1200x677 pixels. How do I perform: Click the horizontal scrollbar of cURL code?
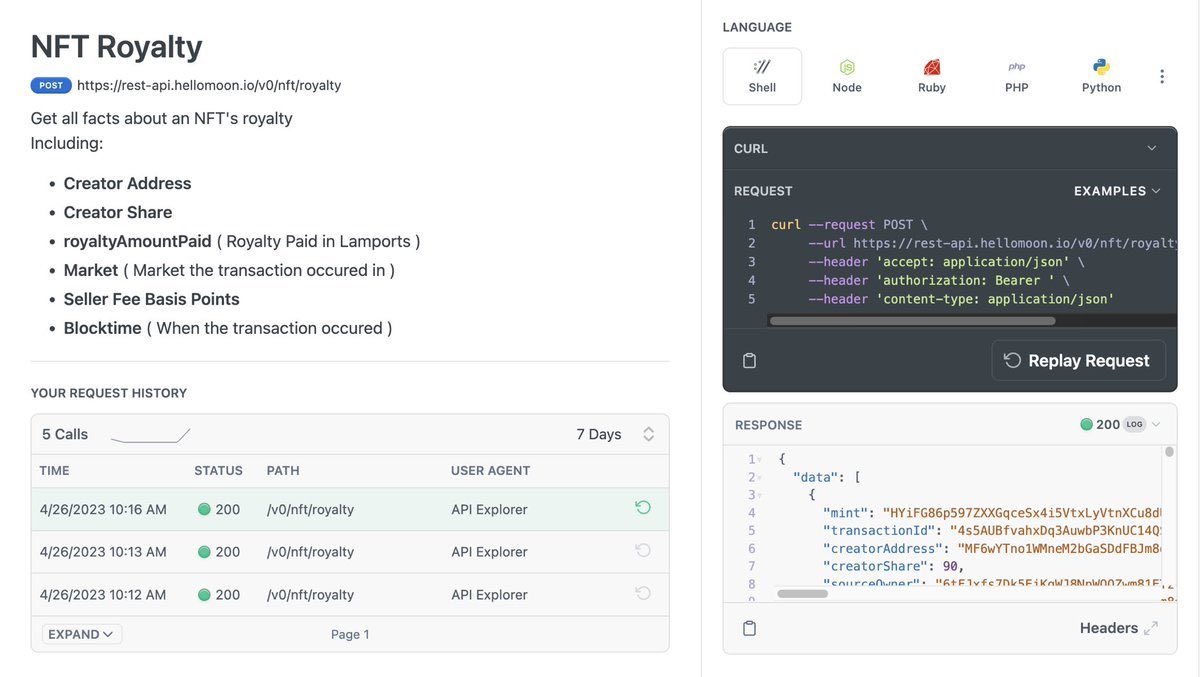[912, 321]
